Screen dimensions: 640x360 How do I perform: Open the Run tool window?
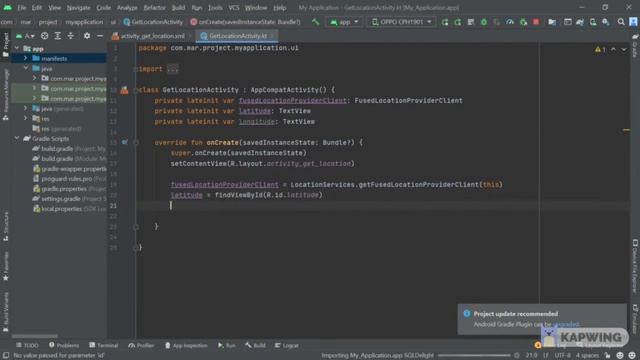[227, 345]
